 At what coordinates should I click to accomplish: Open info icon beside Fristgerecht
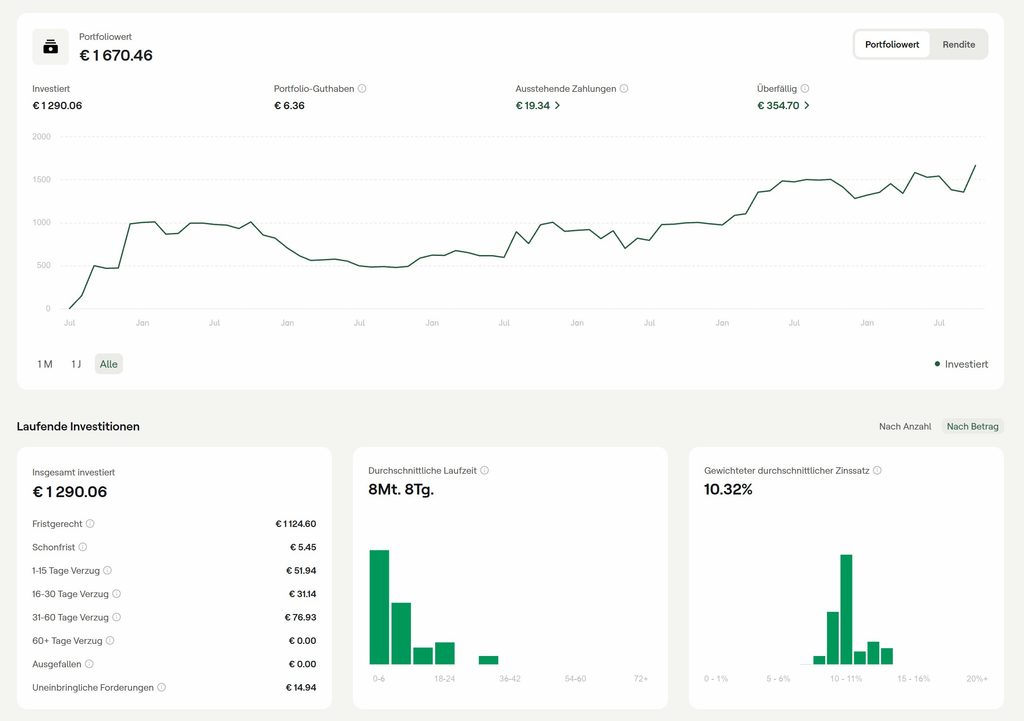tap(90, 524)
